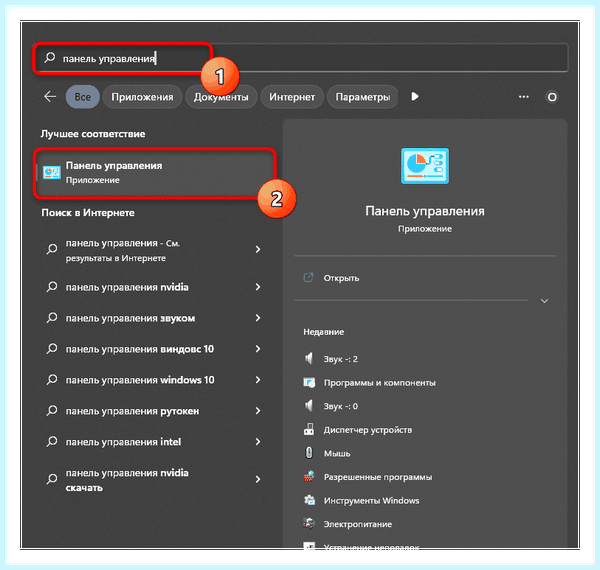Click 'Панель управления' title in preview pane
This screenshot has width=600, height=570.
(x=425, y=211)
